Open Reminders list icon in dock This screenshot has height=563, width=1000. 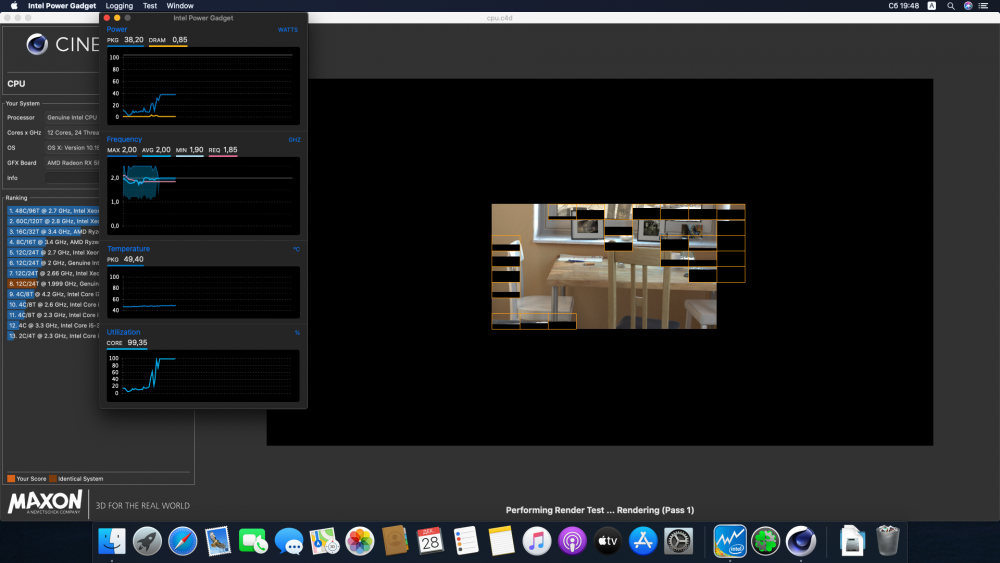pyautogui.click(x=466, y=541)
